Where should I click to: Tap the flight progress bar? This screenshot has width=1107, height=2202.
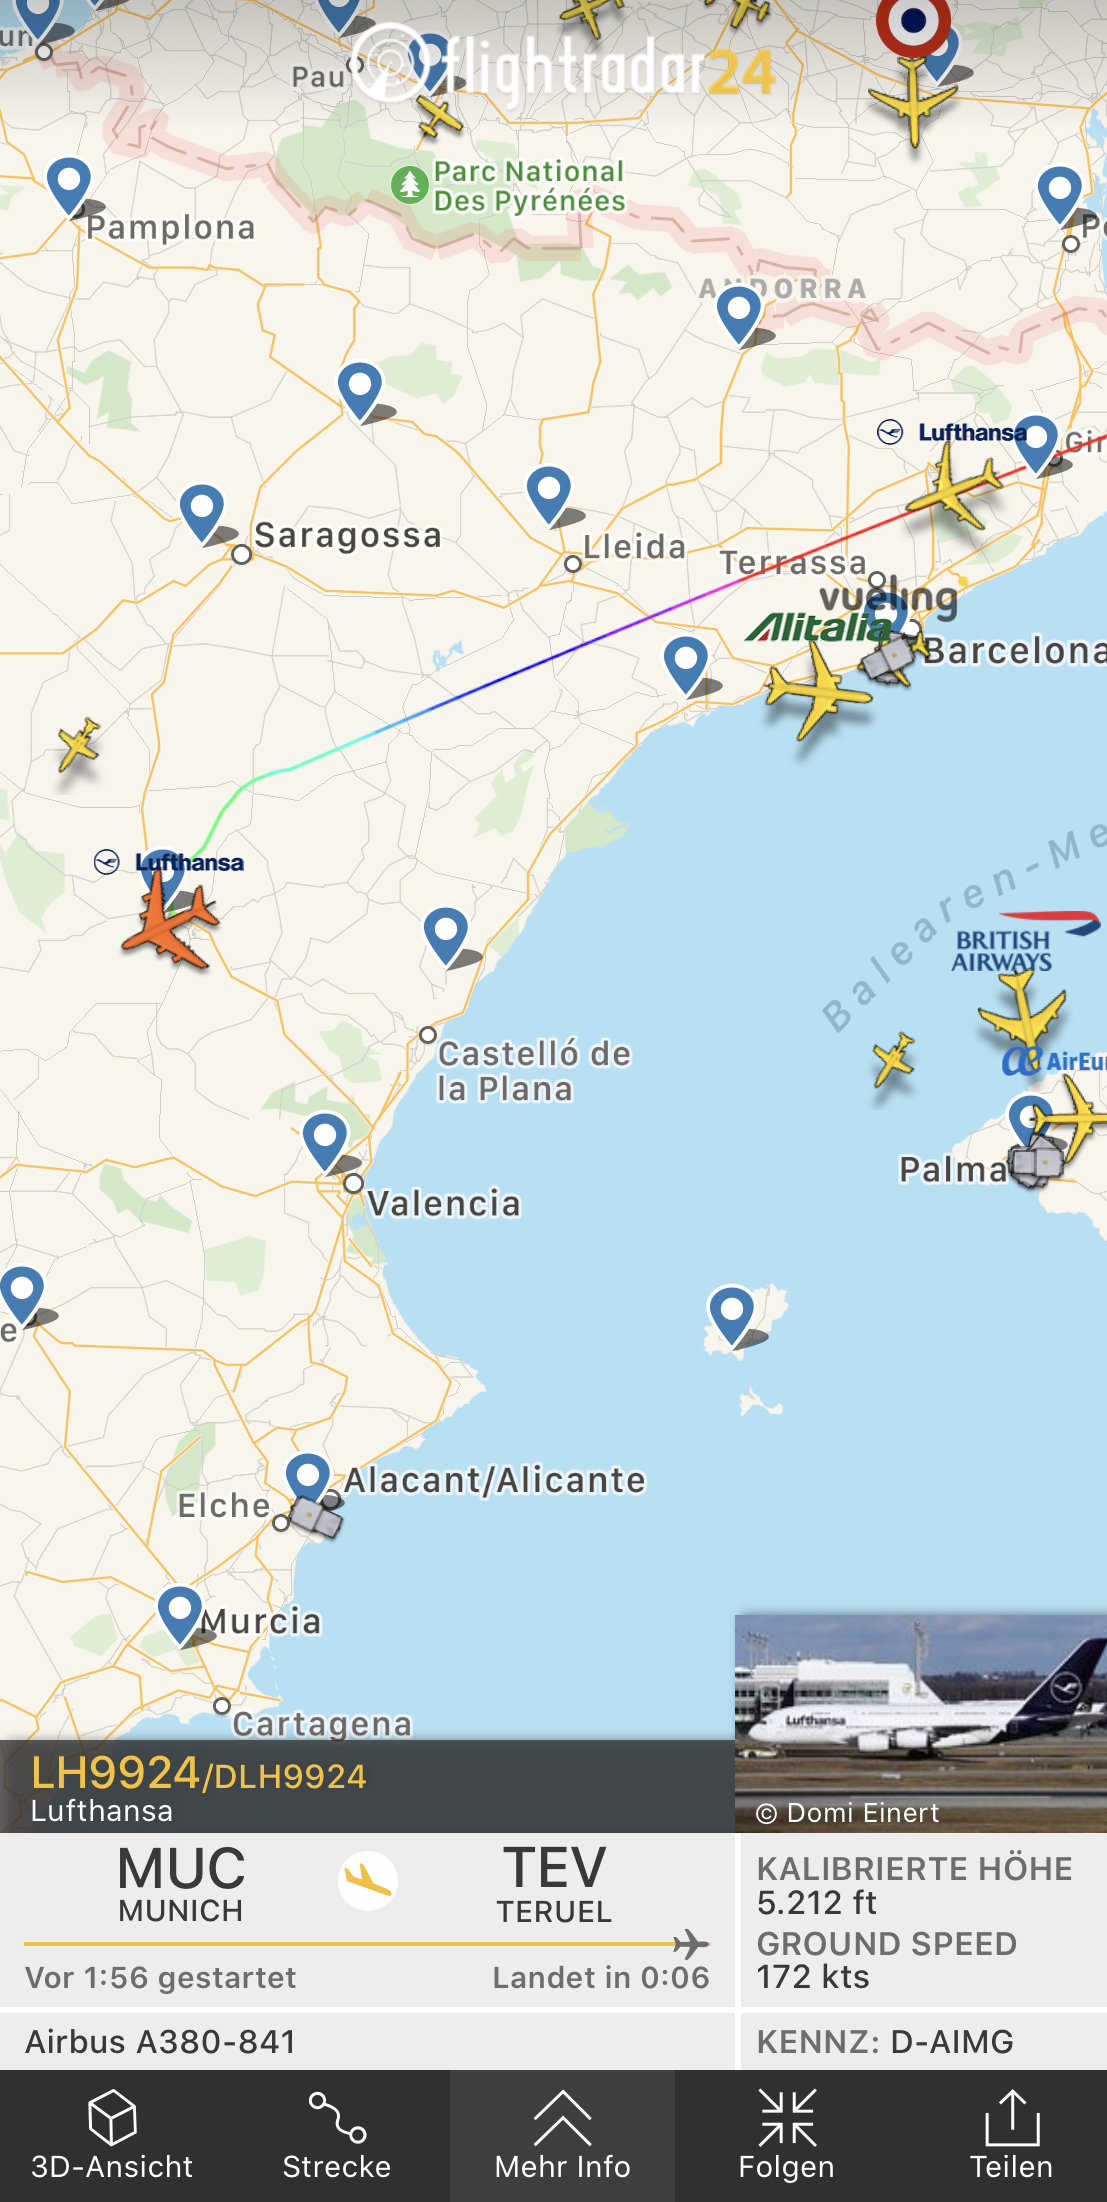(366, 1944)
